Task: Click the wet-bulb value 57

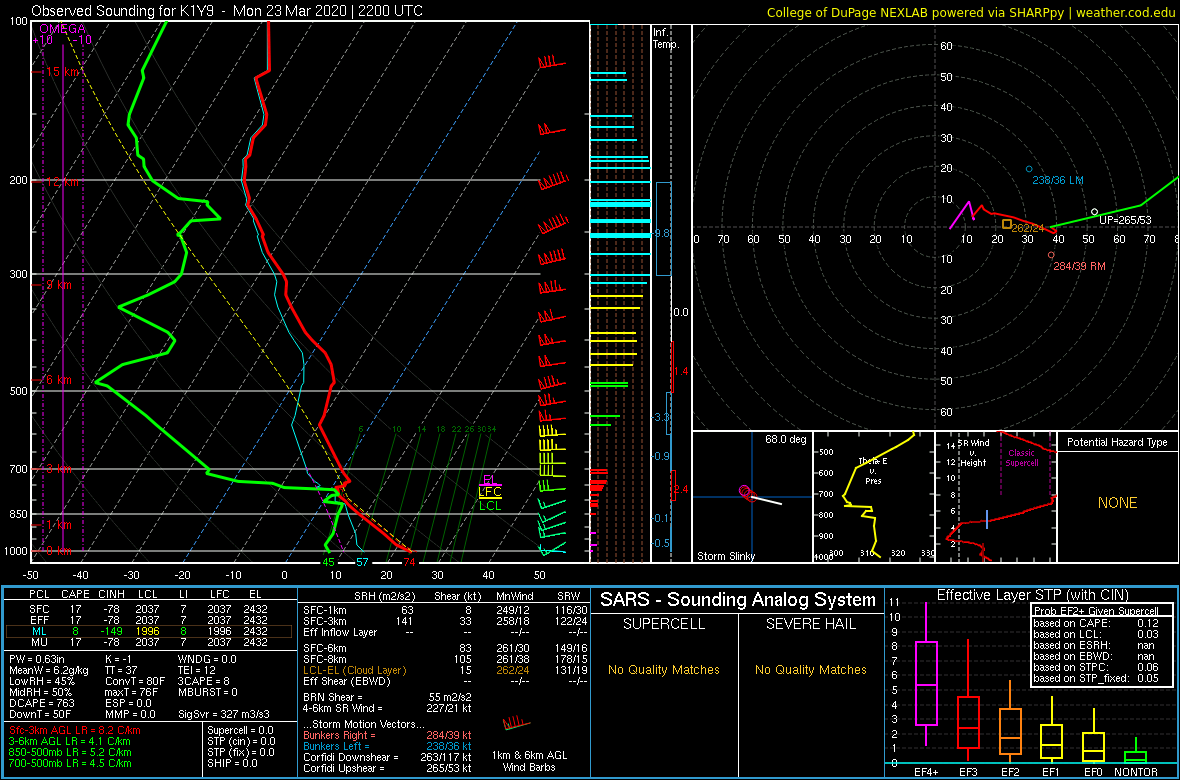Action: 362,562
